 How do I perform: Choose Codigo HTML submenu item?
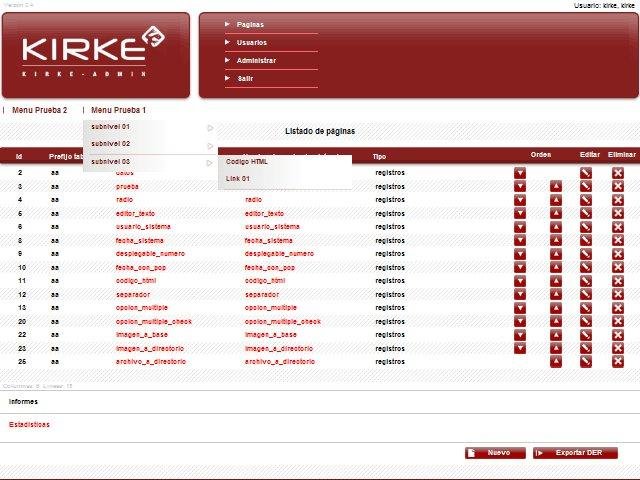247,162
